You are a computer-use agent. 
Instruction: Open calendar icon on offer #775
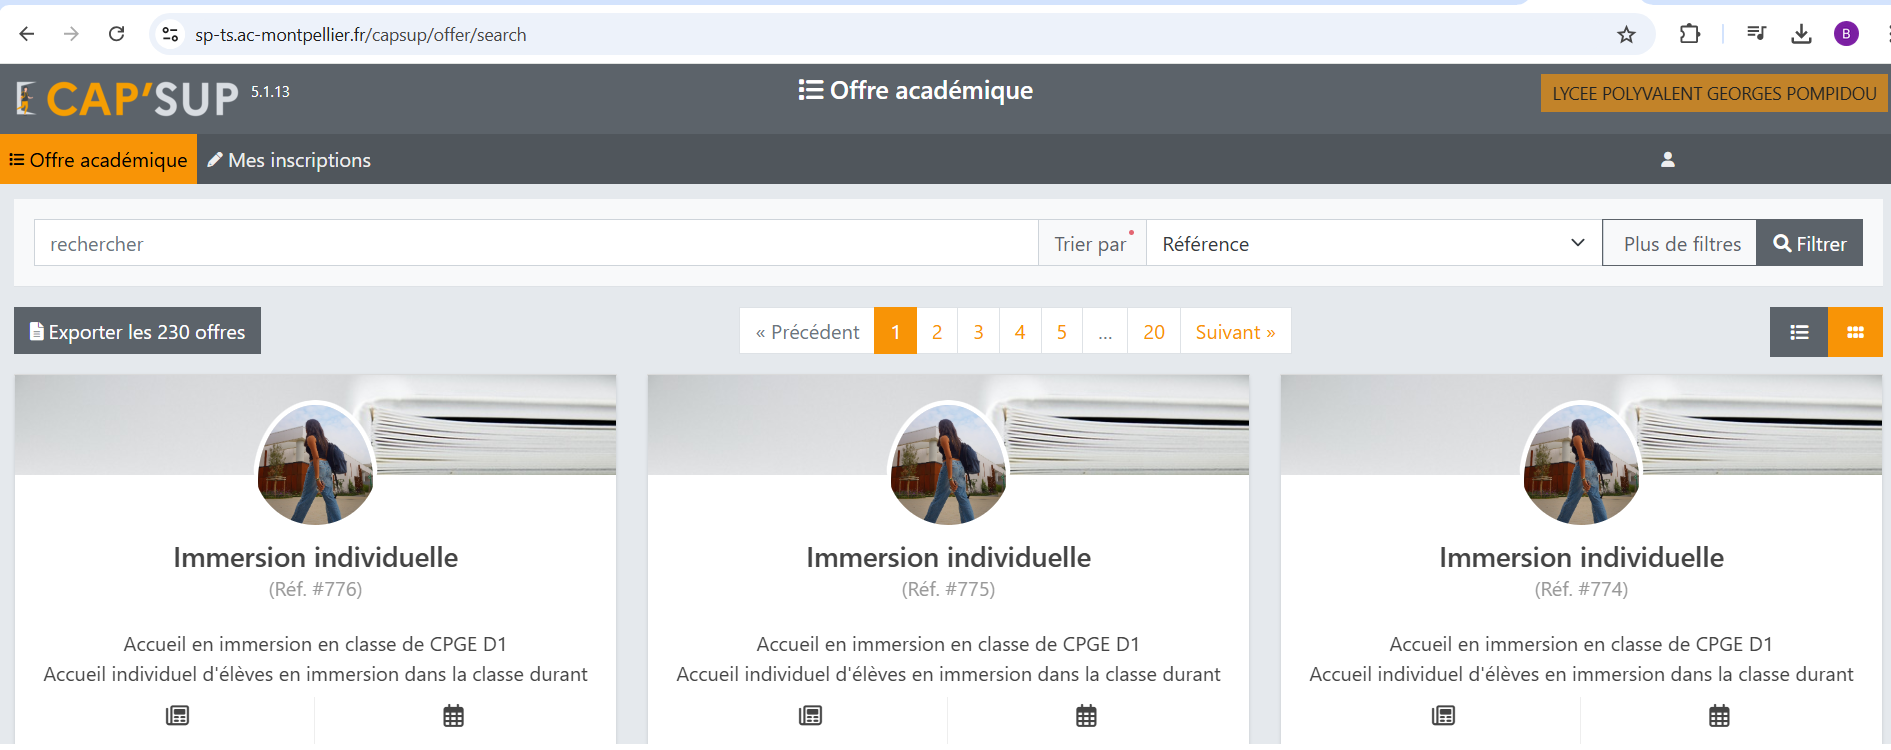click(x=1086, y=715)
